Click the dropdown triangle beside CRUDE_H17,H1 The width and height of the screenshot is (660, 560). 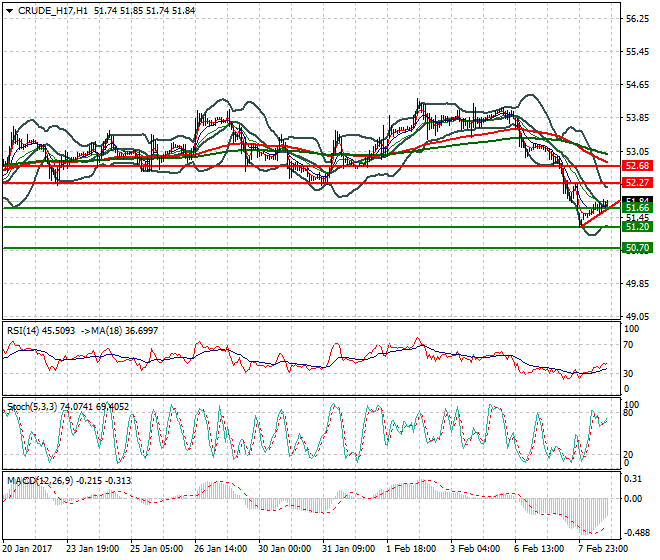(x=9, y=10)
